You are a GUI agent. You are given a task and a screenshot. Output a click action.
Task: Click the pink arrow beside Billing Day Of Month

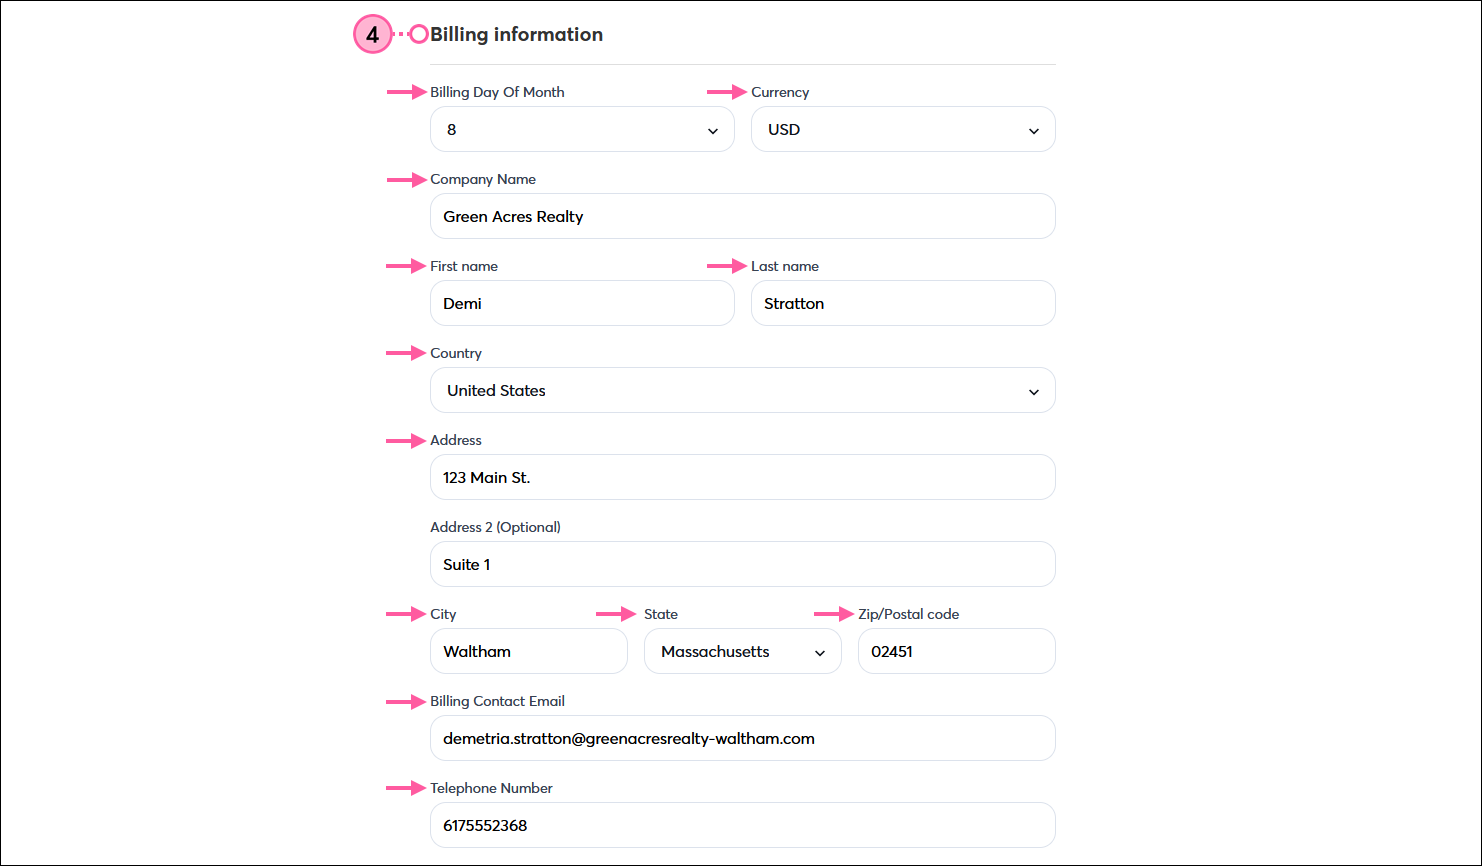coord(405,92)
